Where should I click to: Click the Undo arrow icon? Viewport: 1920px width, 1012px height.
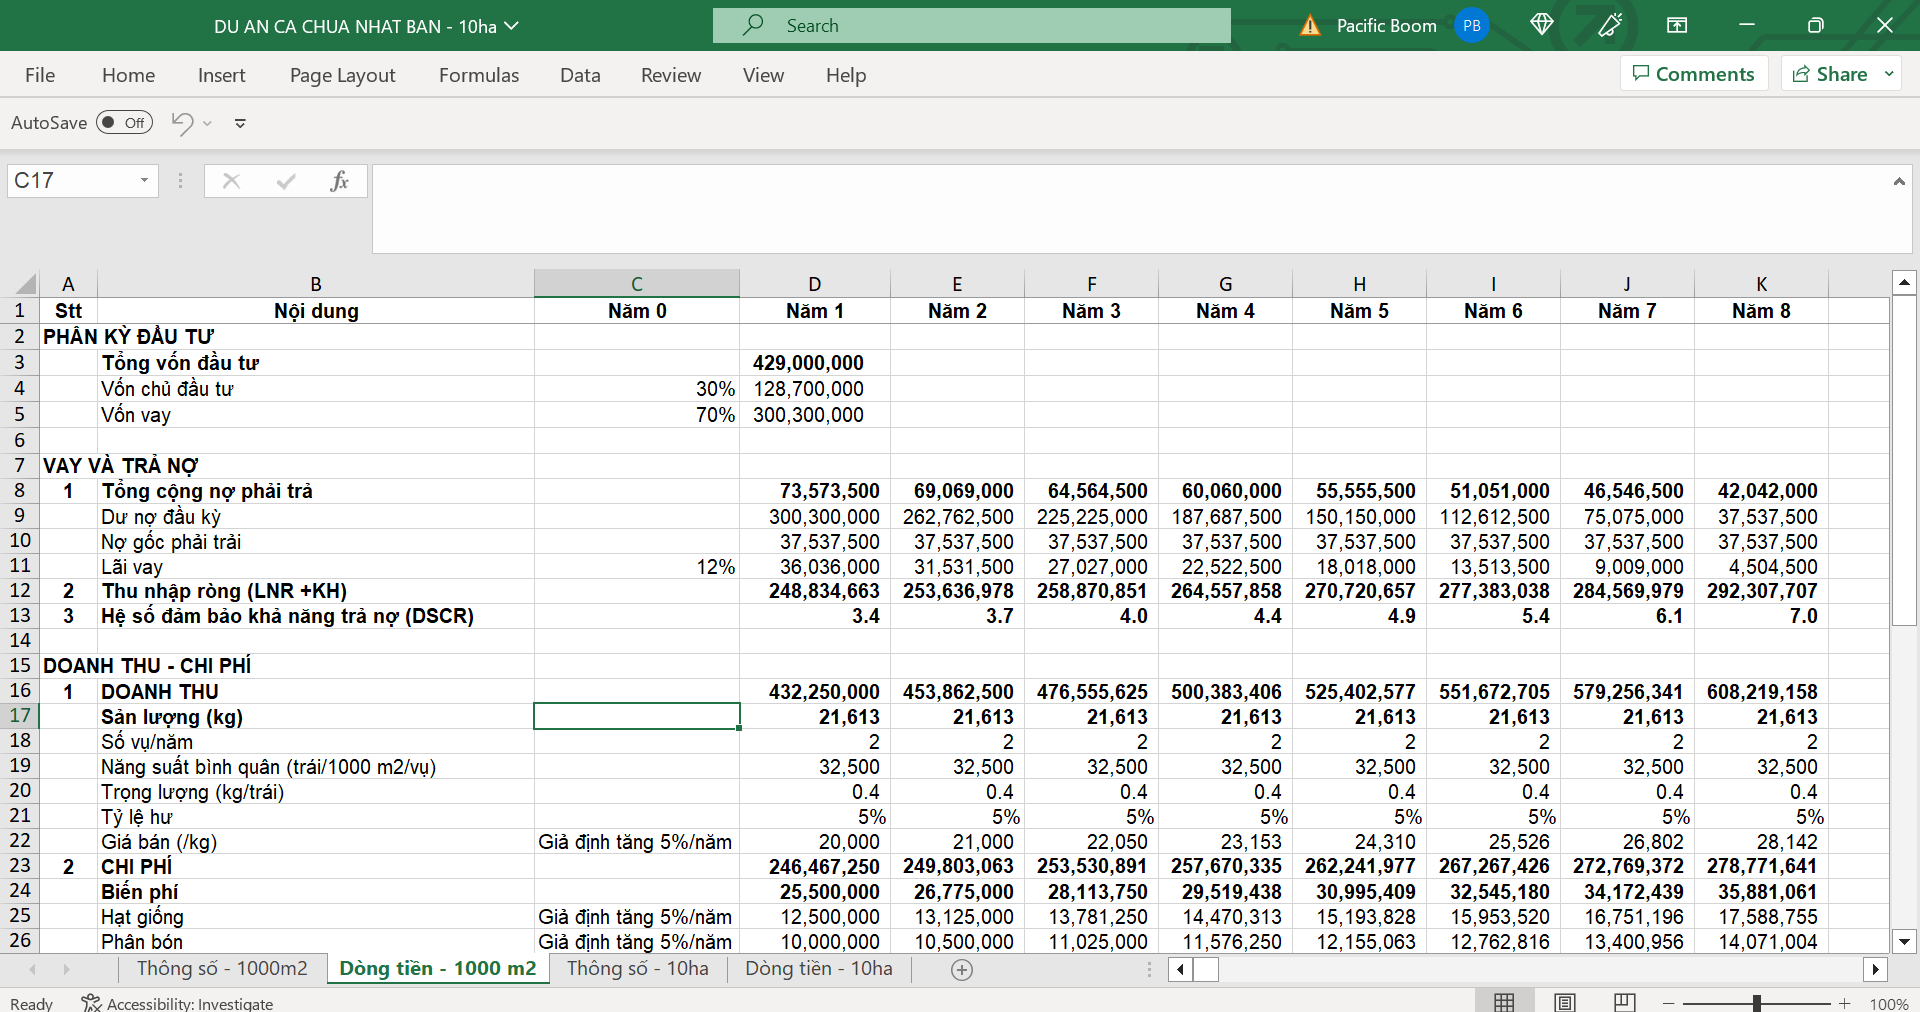click(182, 123)
